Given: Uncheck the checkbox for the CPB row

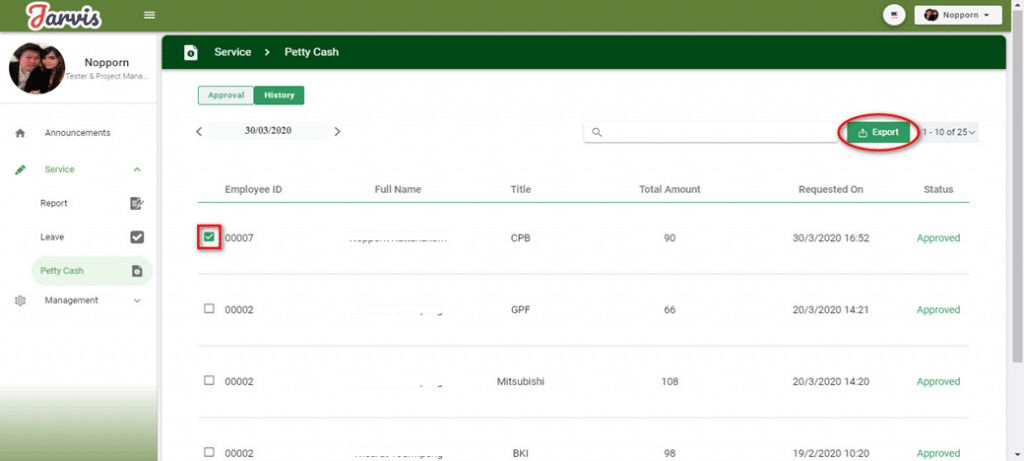Looking at the screenshot, I should [209, 238].
